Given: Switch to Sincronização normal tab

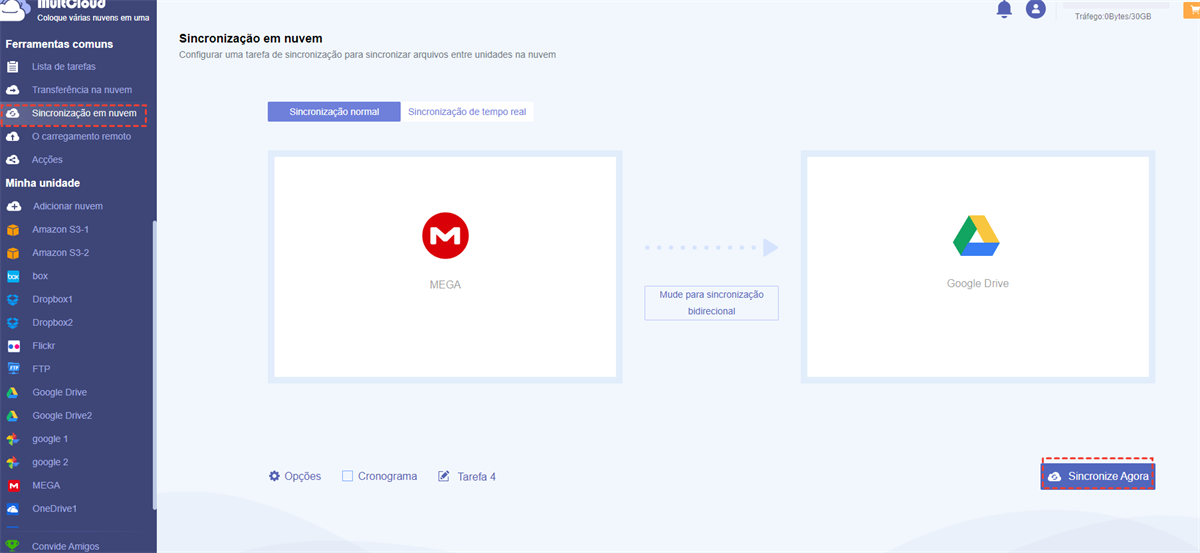Looking at the screenshot, I should tap(334, 112).
